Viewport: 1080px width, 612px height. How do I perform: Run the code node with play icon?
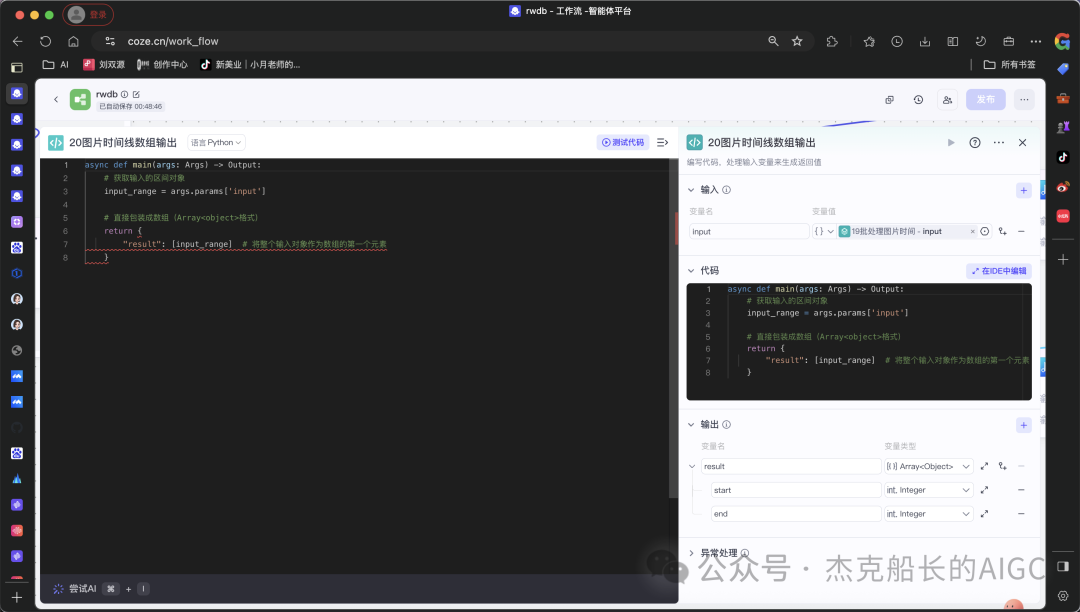point(951,143)
